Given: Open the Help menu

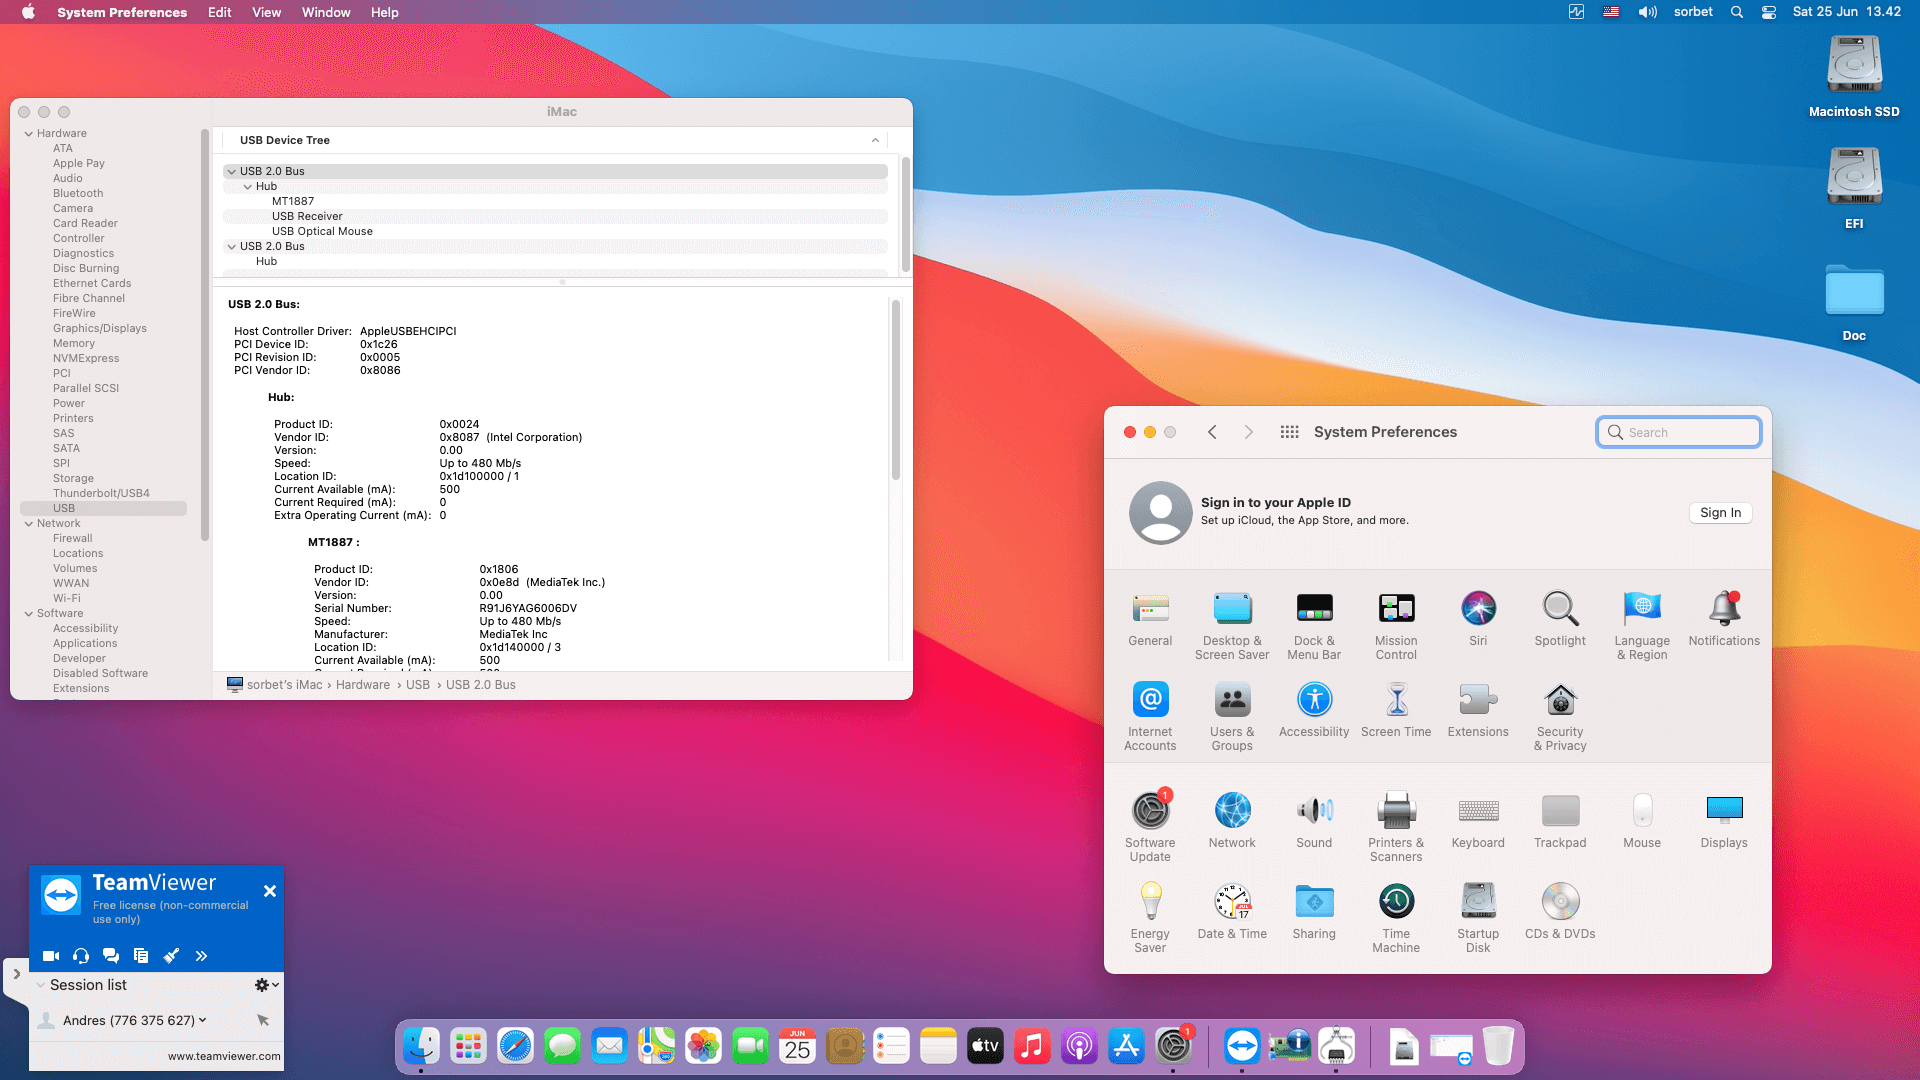Looking at the screenshot, I should [385, 12].
